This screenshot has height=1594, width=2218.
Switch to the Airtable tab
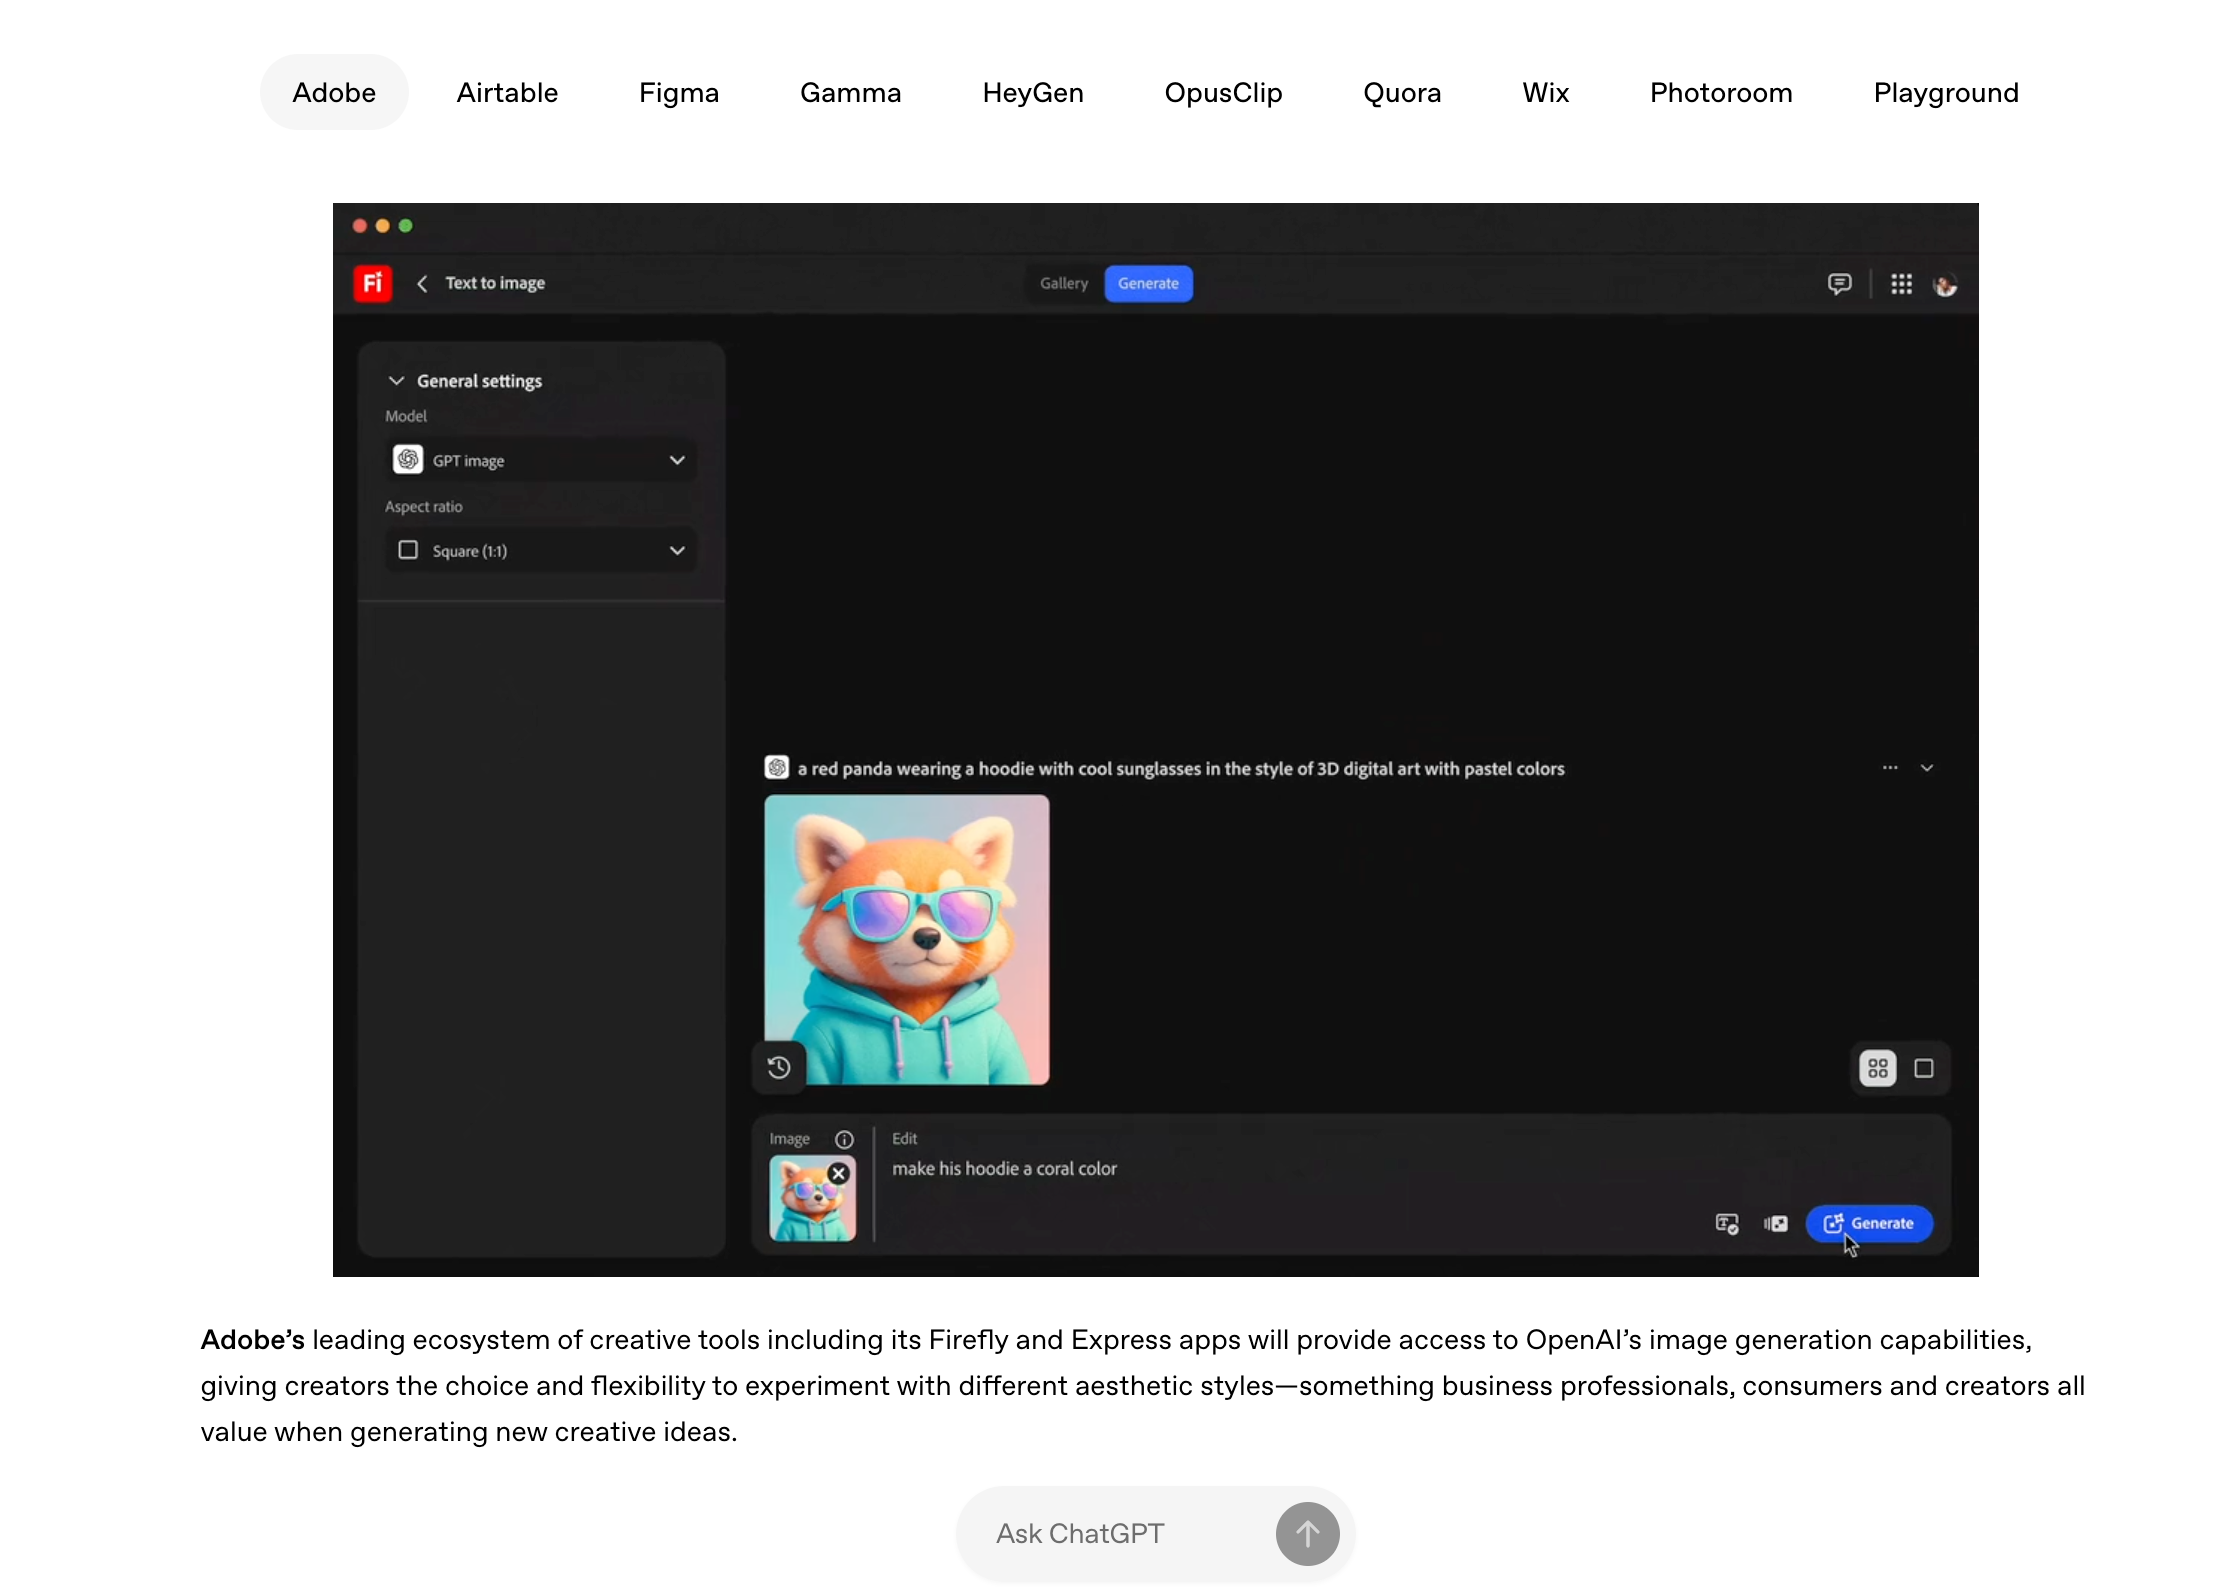[507, 93]
